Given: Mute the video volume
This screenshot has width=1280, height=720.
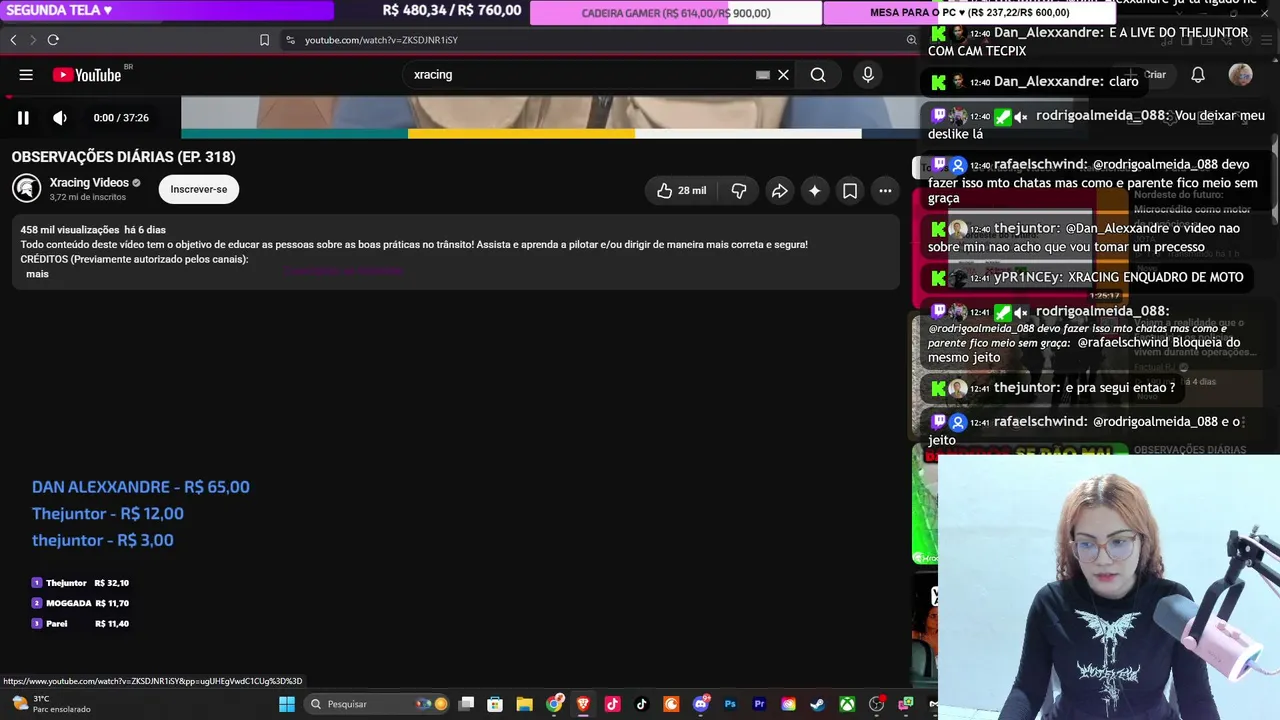Looking at the screenshot, I should pyautogui.click(x=60, y=118).
